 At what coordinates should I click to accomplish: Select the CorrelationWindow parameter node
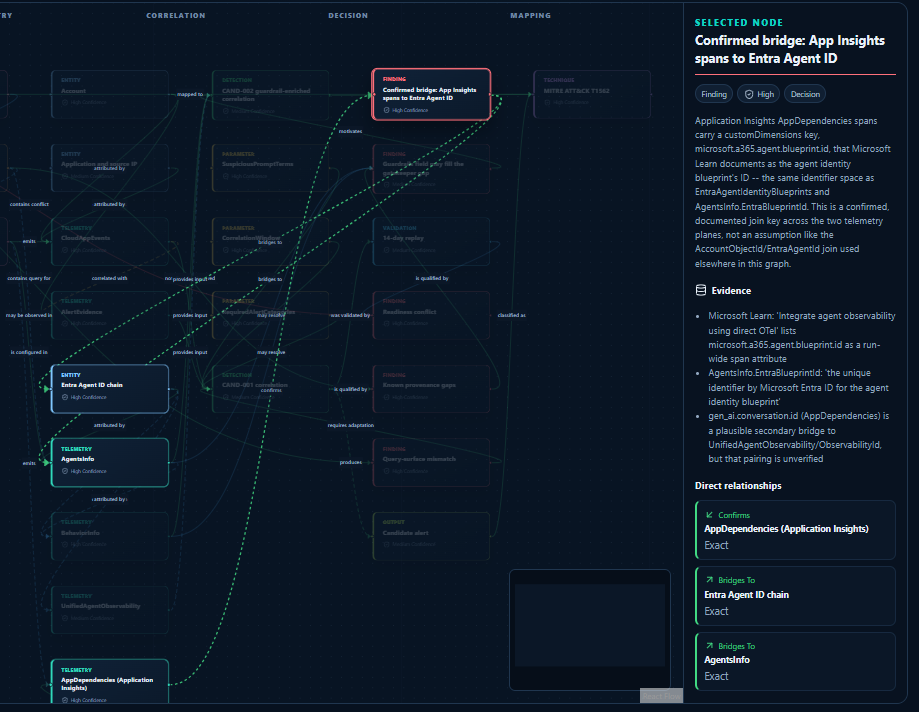(x=270, y=241)
